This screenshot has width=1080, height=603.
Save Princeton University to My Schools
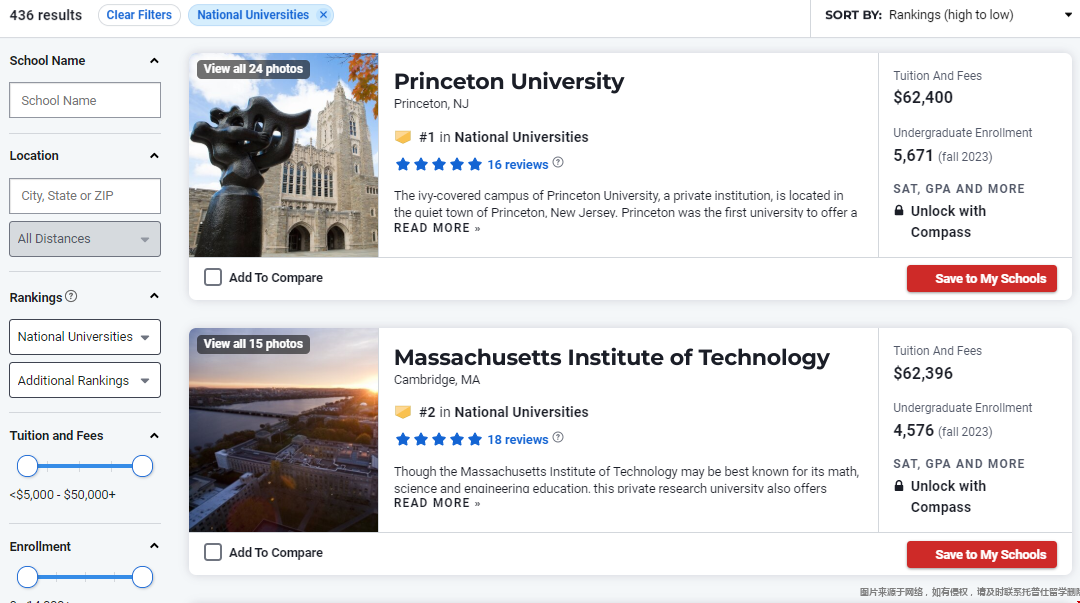(982, 278)
